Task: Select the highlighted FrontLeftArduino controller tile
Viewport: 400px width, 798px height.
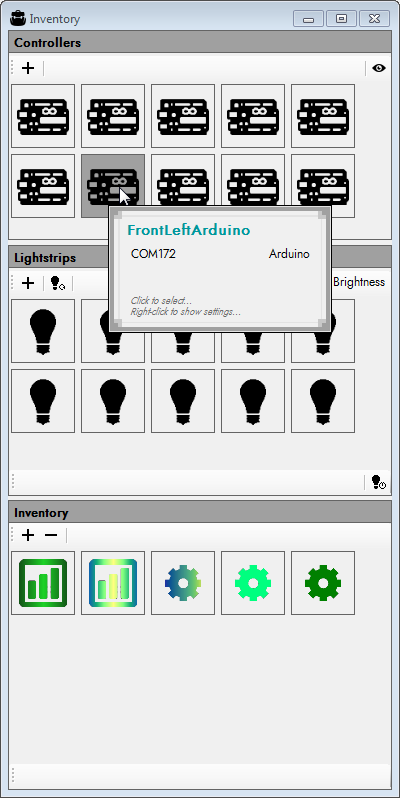Action: (113, 186)
